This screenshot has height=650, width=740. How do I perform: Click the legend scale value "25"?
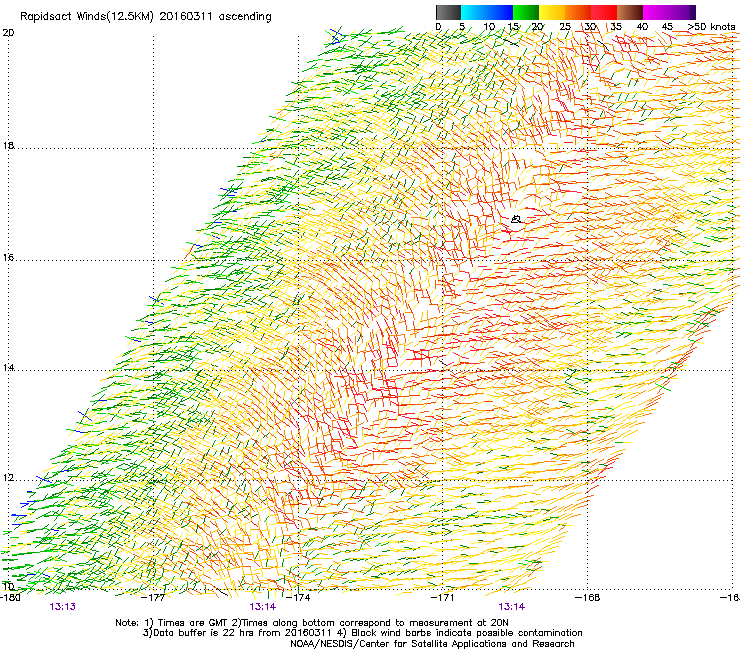click(564, 27)
